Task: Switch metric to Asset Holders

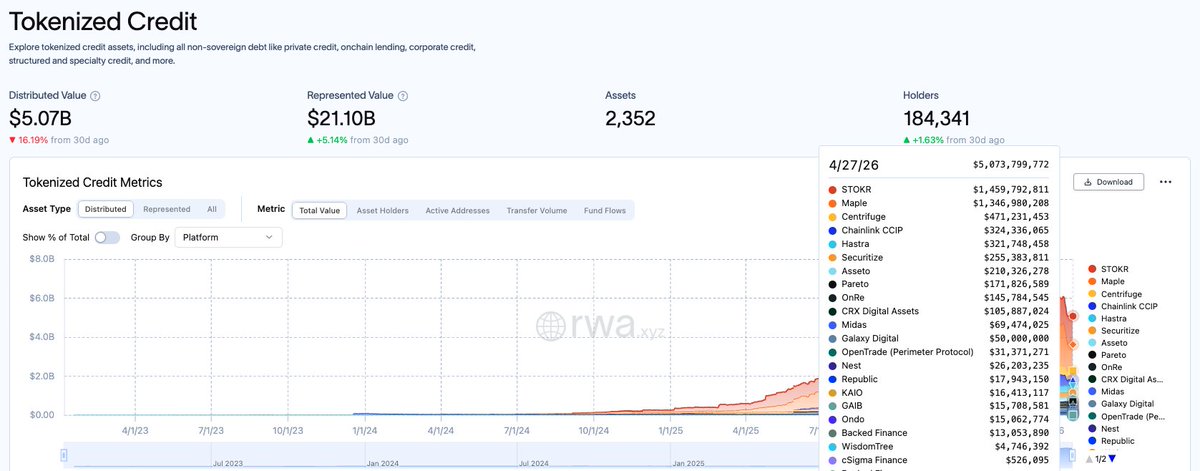Action: pos(383,210)
